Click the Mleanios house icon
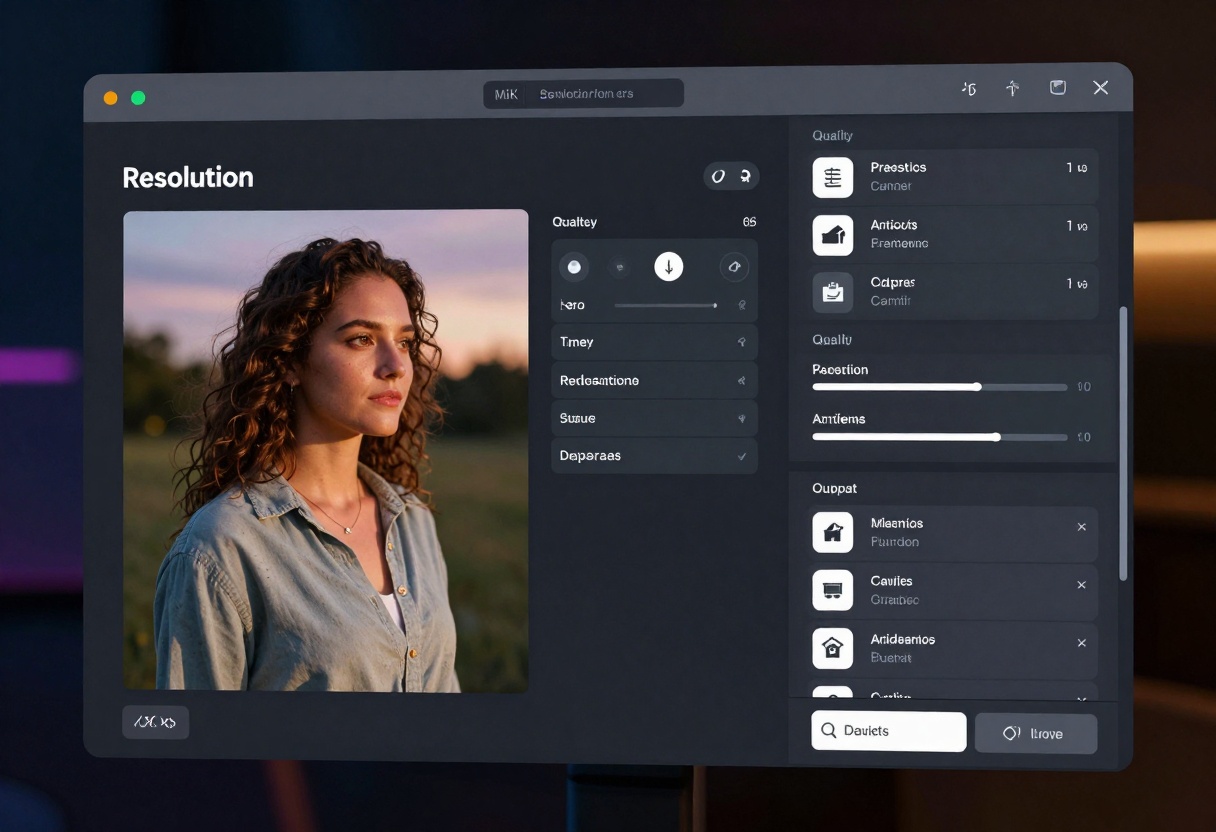This screenshot has height=832, width=1216. 833,533
